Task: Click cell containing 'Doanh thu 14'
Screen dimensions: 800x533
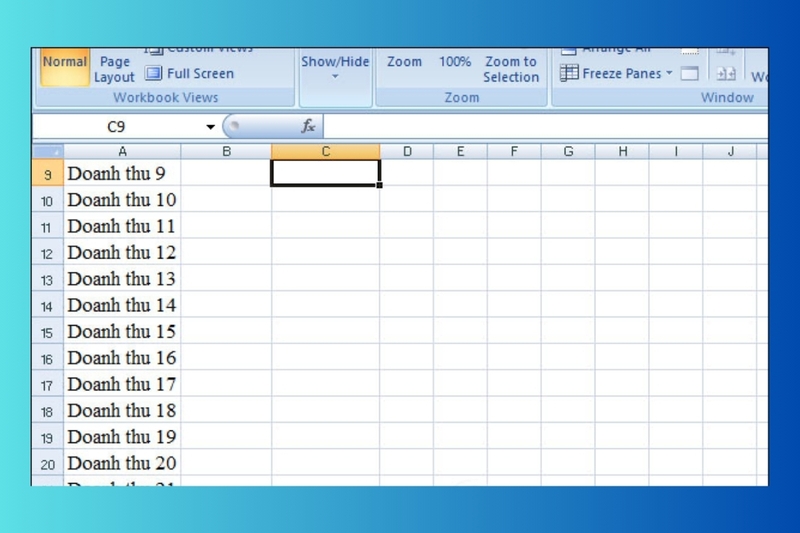Action: click(x=122, y=306)
